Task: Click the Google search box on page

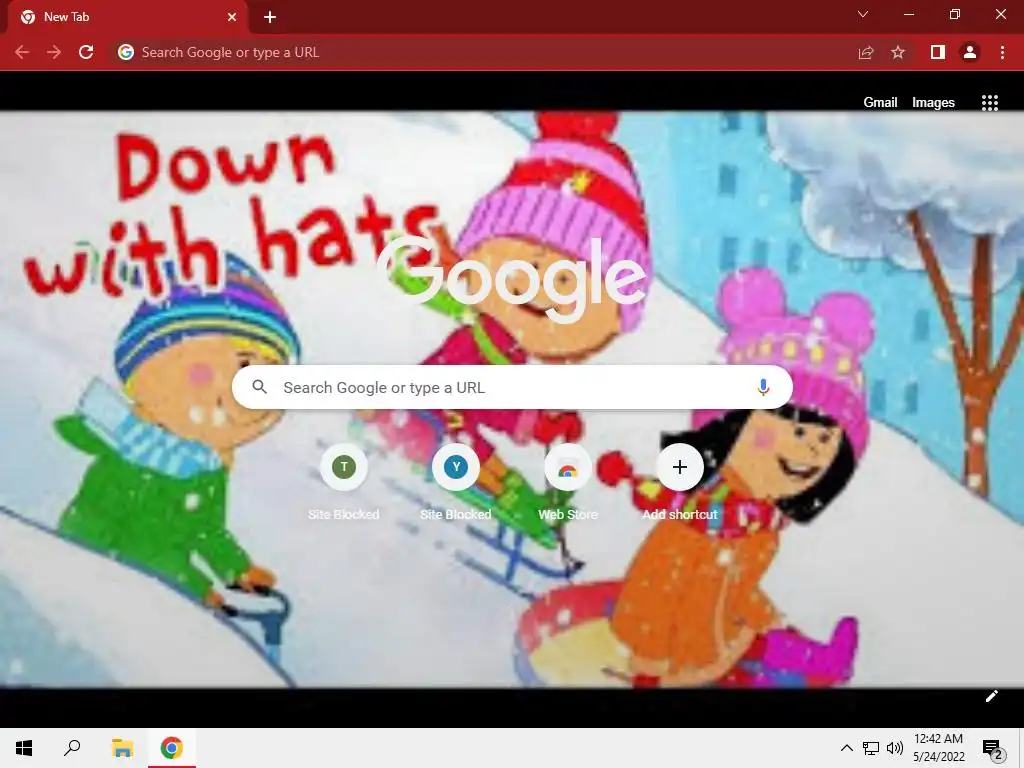Action: click(512, 387)
